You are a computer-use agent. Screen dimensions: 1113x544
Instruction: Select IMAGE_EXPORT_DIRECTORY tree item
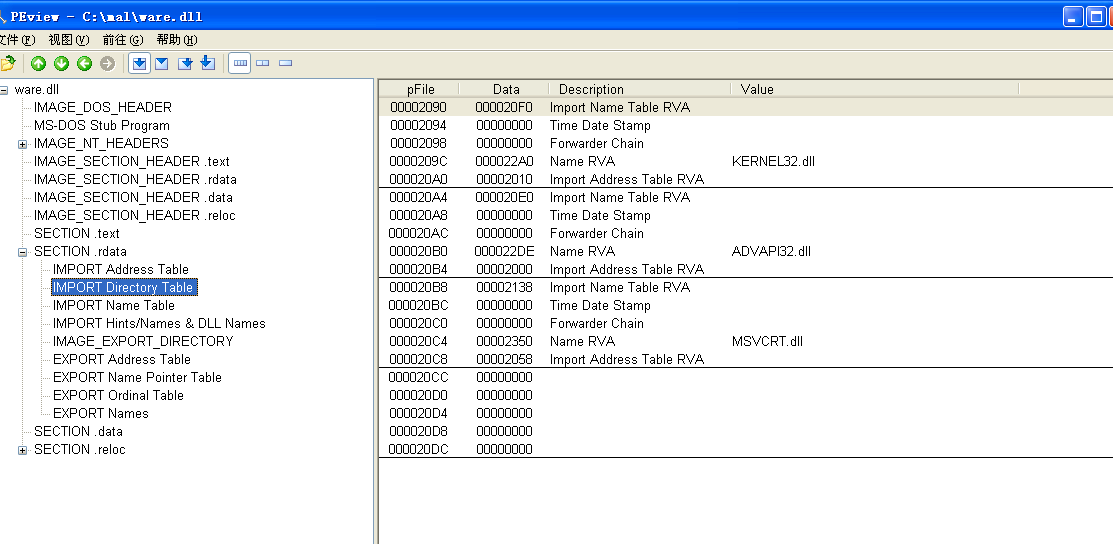coord(143,342)
